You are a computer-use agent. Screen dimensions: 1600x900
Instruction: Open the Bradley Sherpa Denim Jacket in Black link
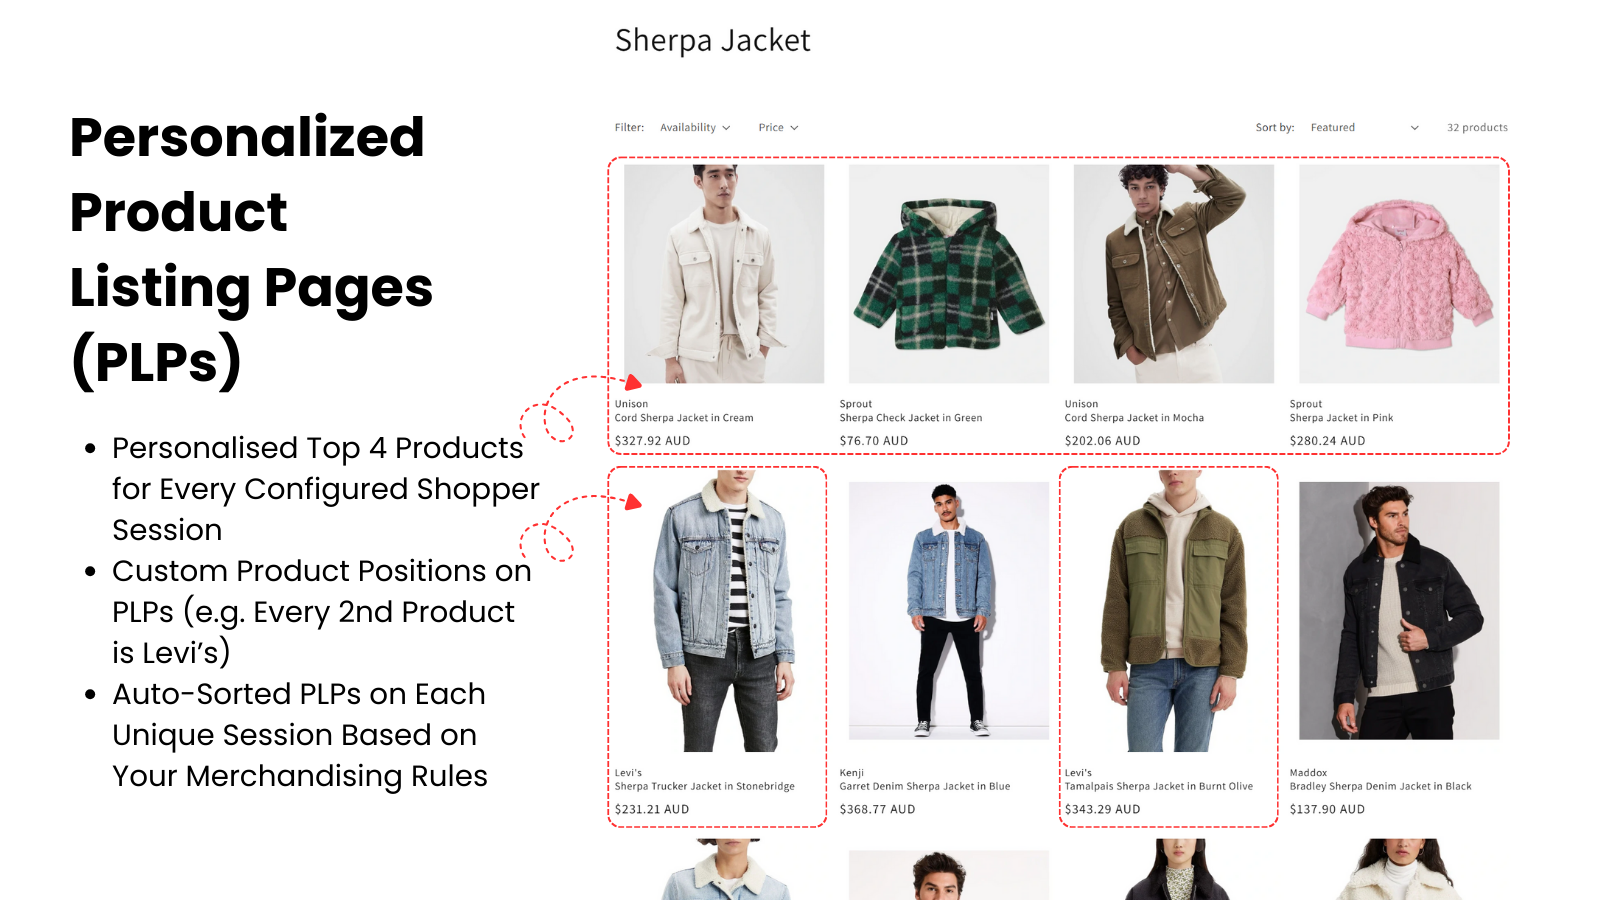[x=1380, y=787]
